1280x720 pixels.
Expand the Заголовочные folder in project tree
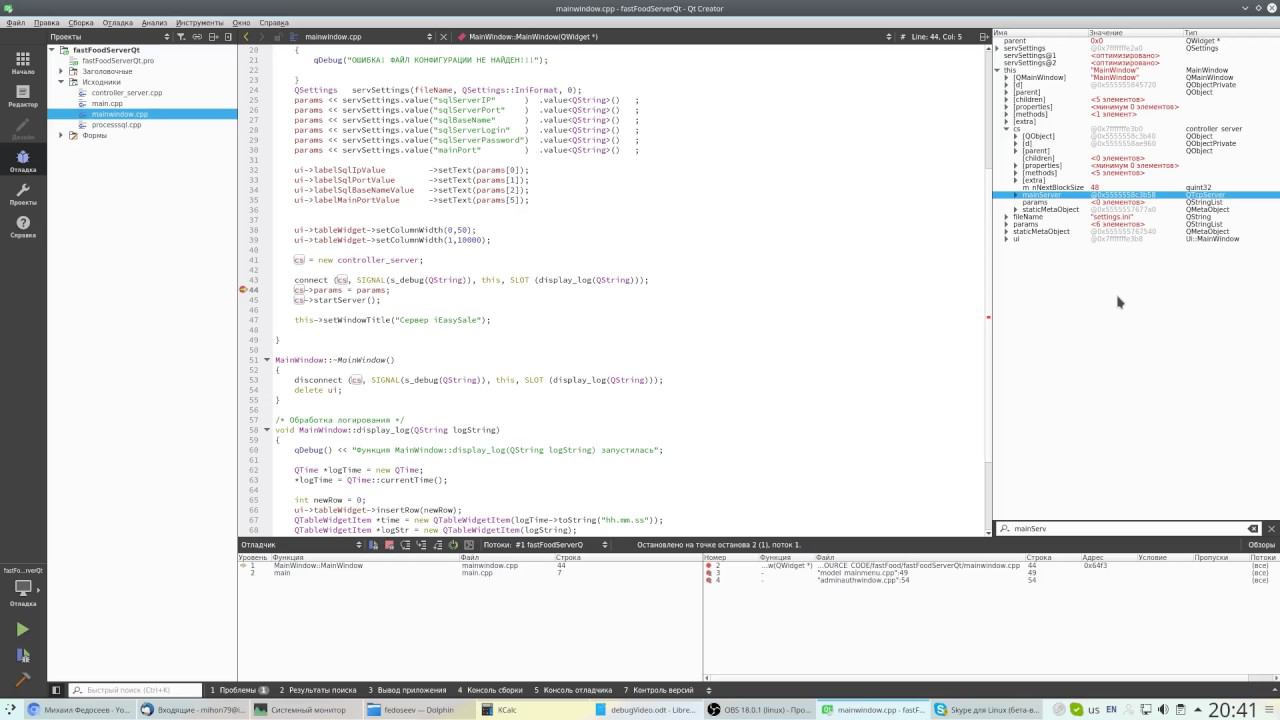[x=61, y=71]
